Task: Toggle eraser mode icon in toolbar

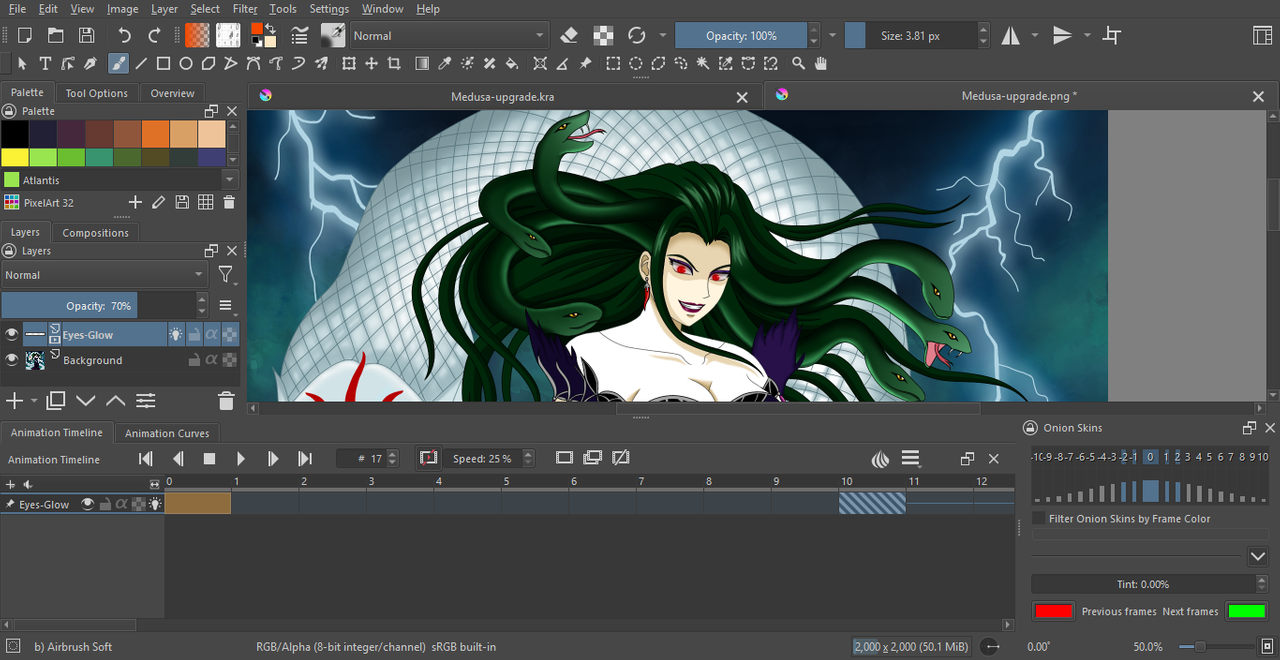Action: click(569, 35)
